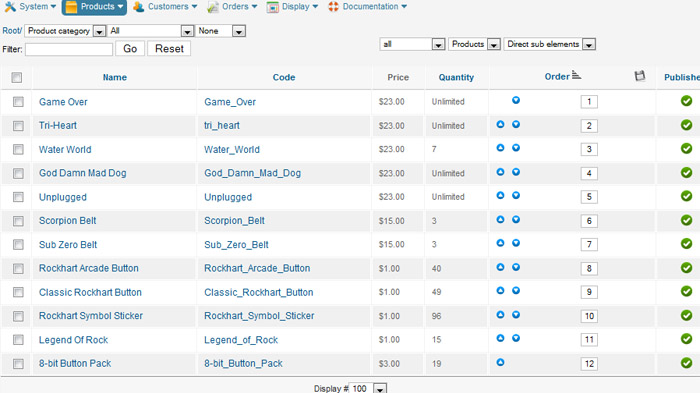
Task: Unpublish Game Over via green check
Action: click(x=687, y=101)
